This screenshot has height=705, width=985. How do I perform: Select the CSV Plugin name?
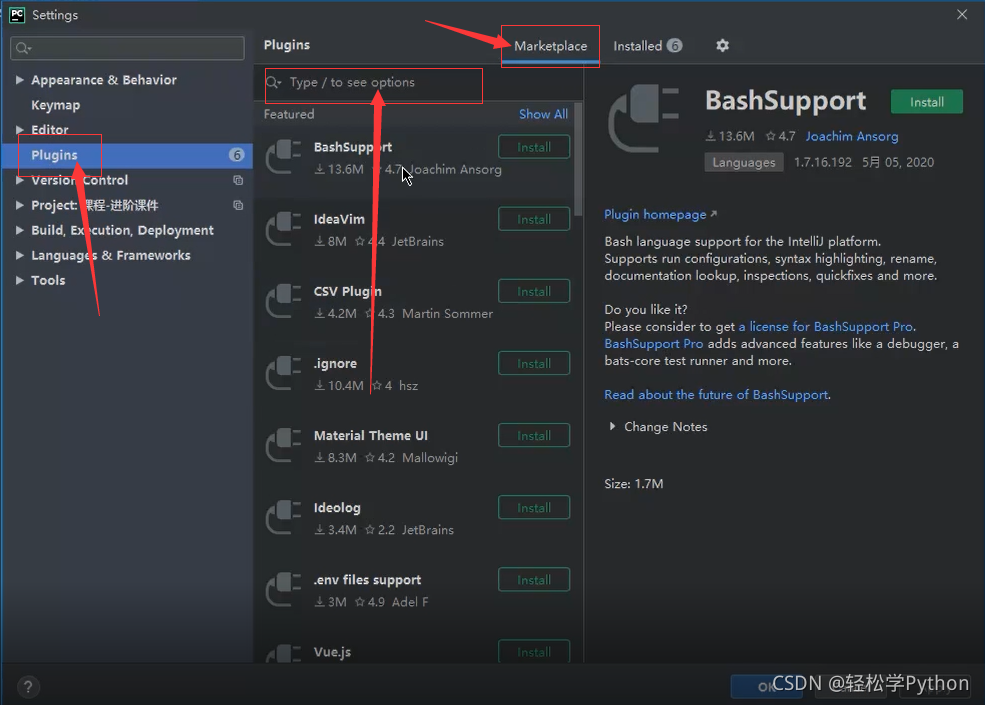click(347, 292)
